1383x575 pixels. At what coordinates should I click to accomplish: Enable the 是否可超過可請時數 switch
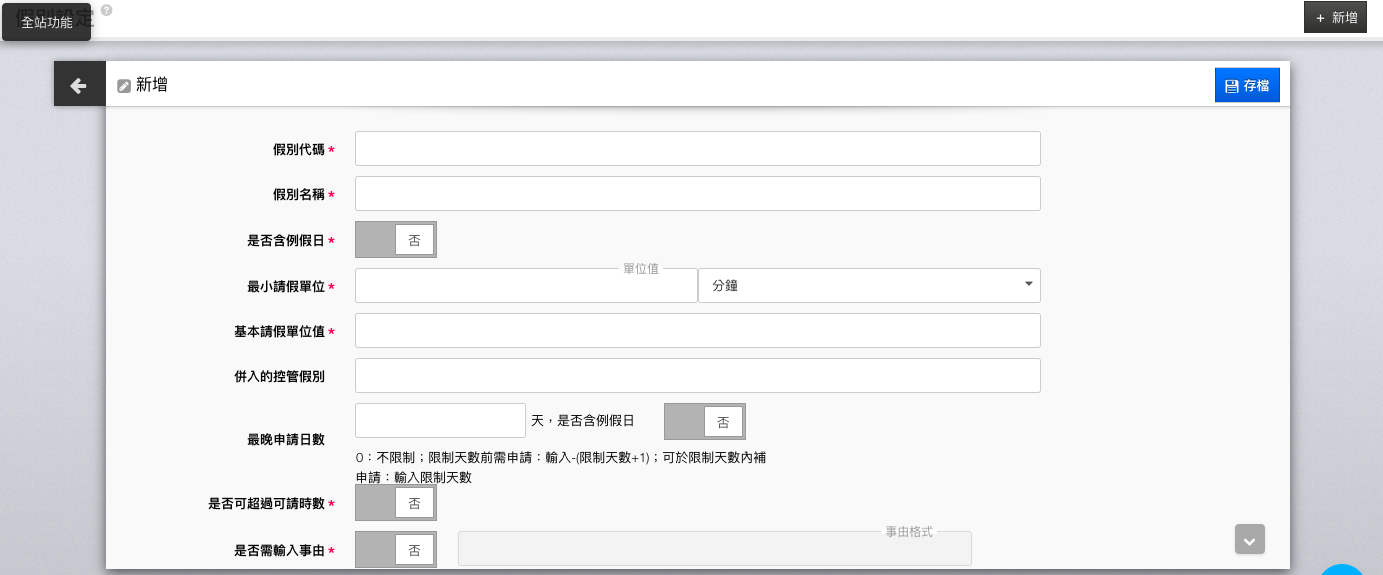tap(396, 504)
